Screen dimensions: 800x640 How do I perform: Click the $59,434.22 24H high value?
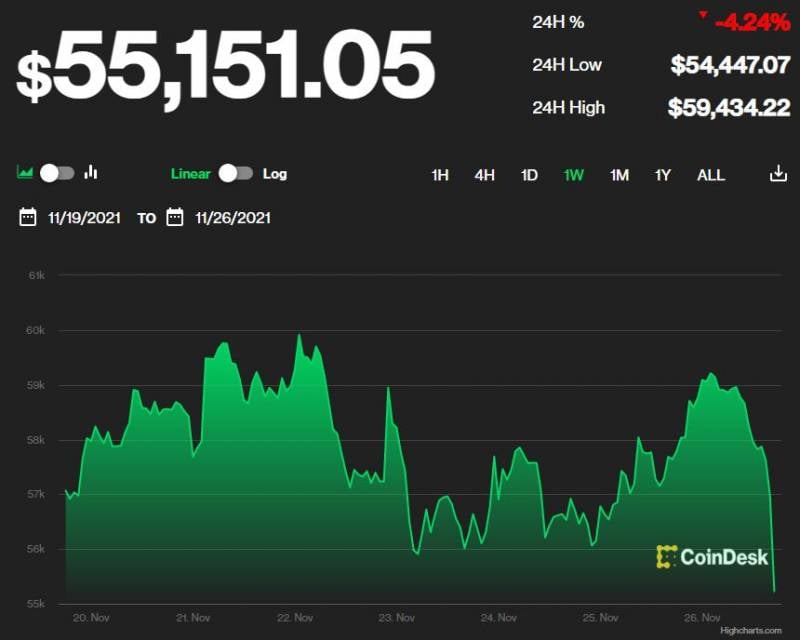729,108
